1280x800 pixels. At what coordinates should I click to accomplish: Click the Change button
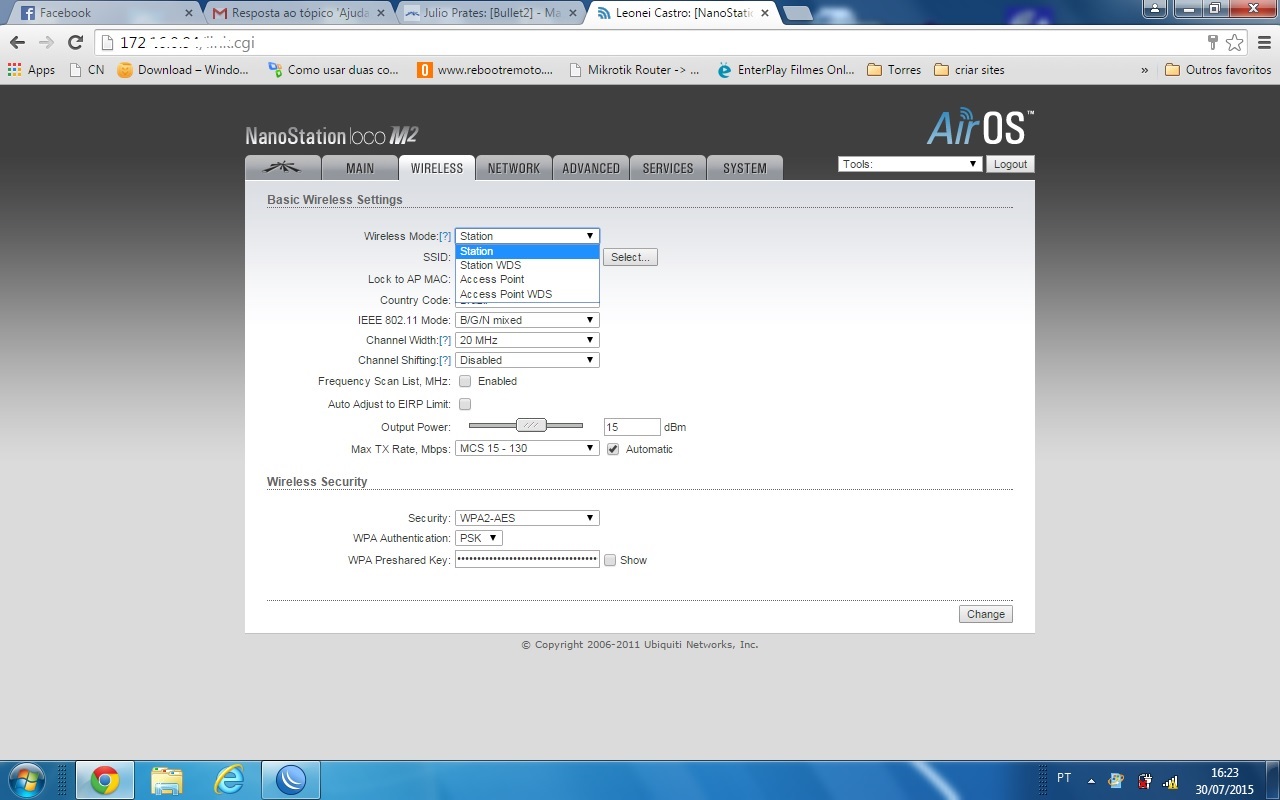click(986, 614)
